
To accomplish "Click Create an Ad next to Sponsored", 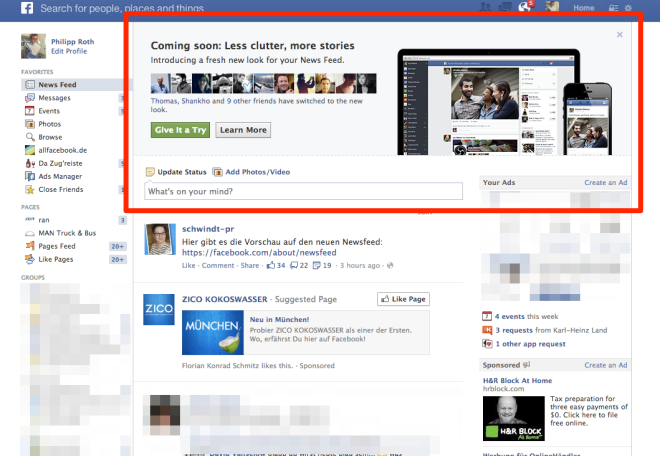I will coord(606,365).
